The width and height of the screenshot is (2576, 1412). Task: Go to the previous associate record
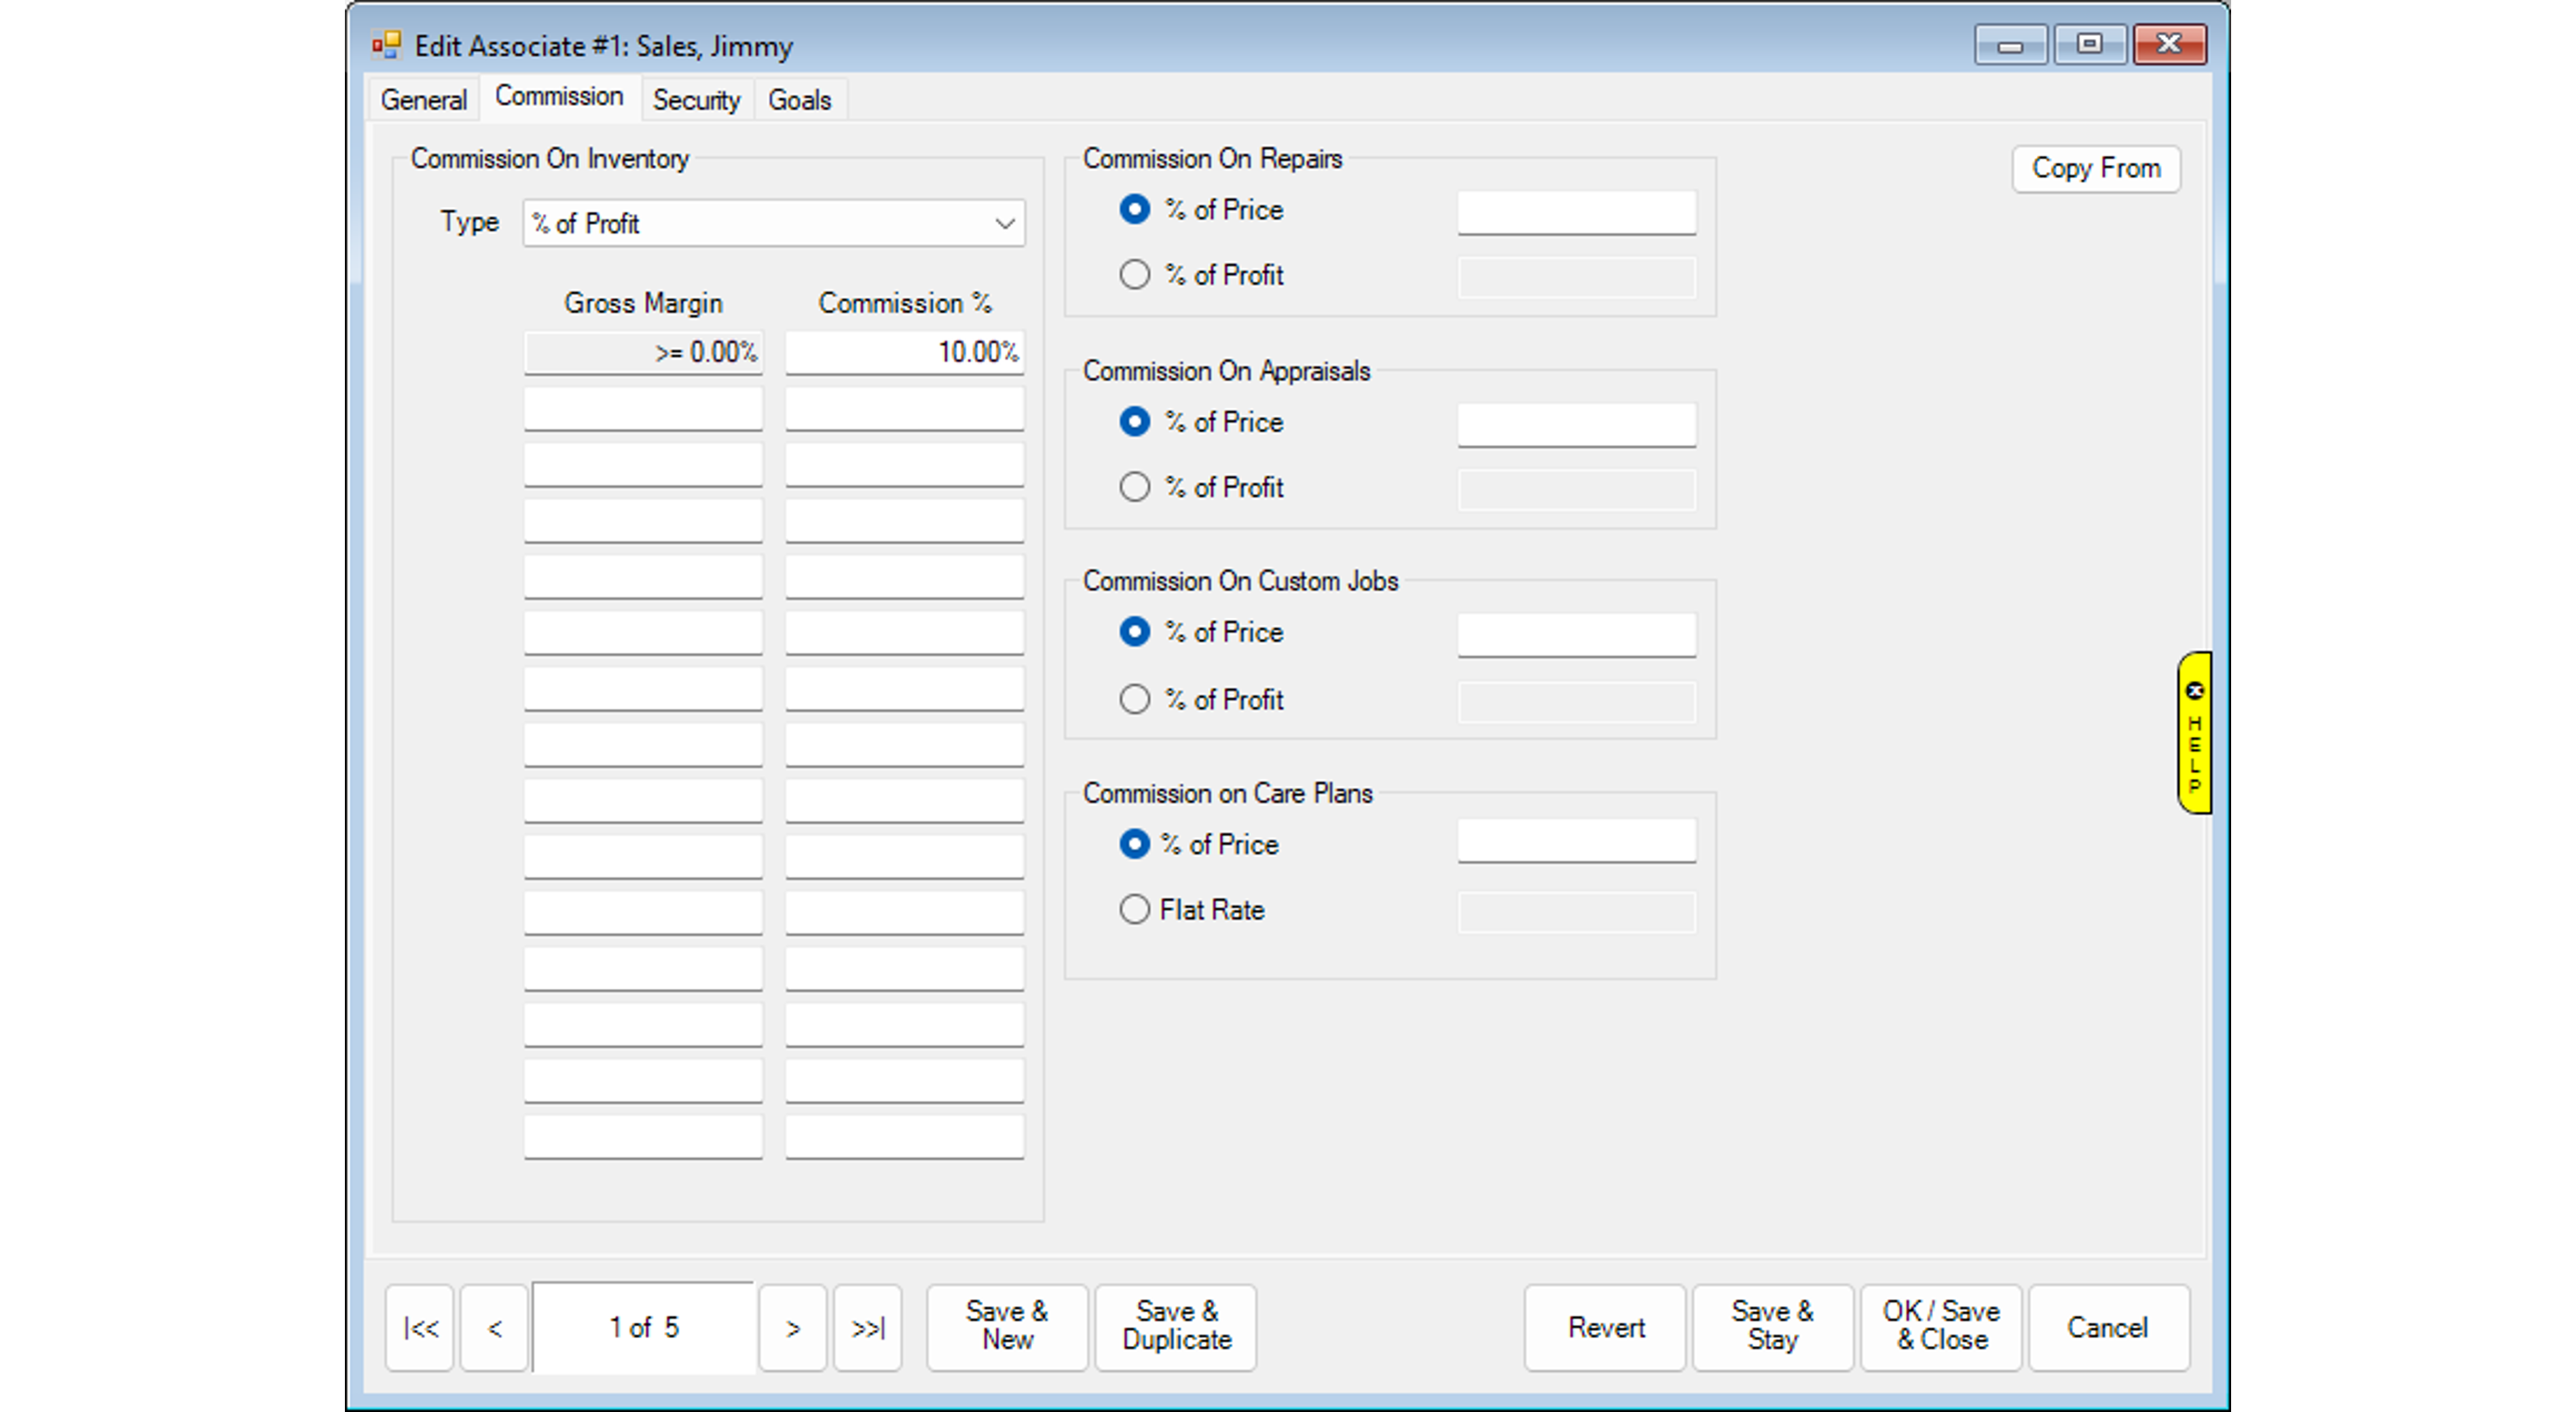point(494,1327)
